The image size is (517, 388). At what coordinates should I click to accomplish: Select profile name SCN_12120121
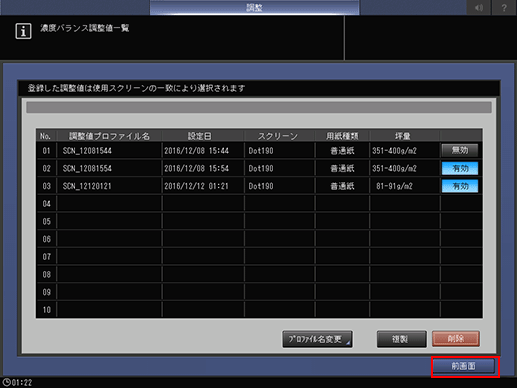pyautogui.click(x=87, y=186)
